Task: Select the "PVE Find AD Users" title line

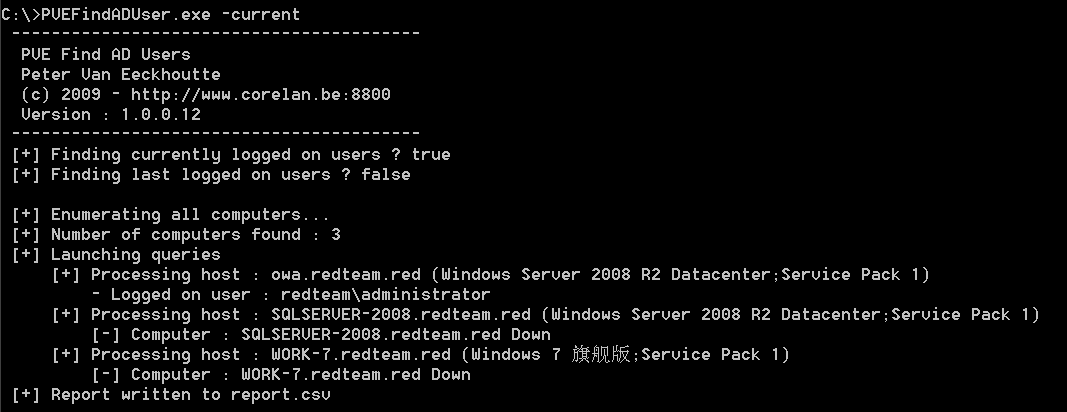Action: coord(105,54)
